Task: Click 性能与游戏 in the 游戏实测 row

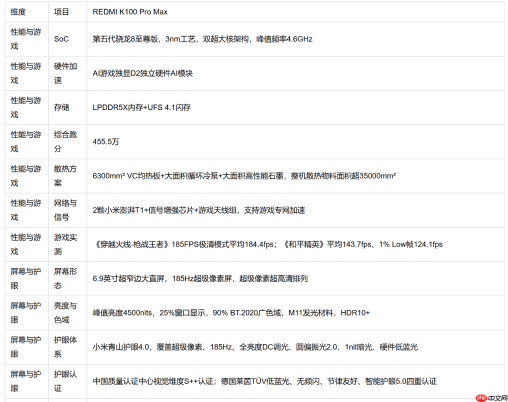Action: click(x=26, y=244)
